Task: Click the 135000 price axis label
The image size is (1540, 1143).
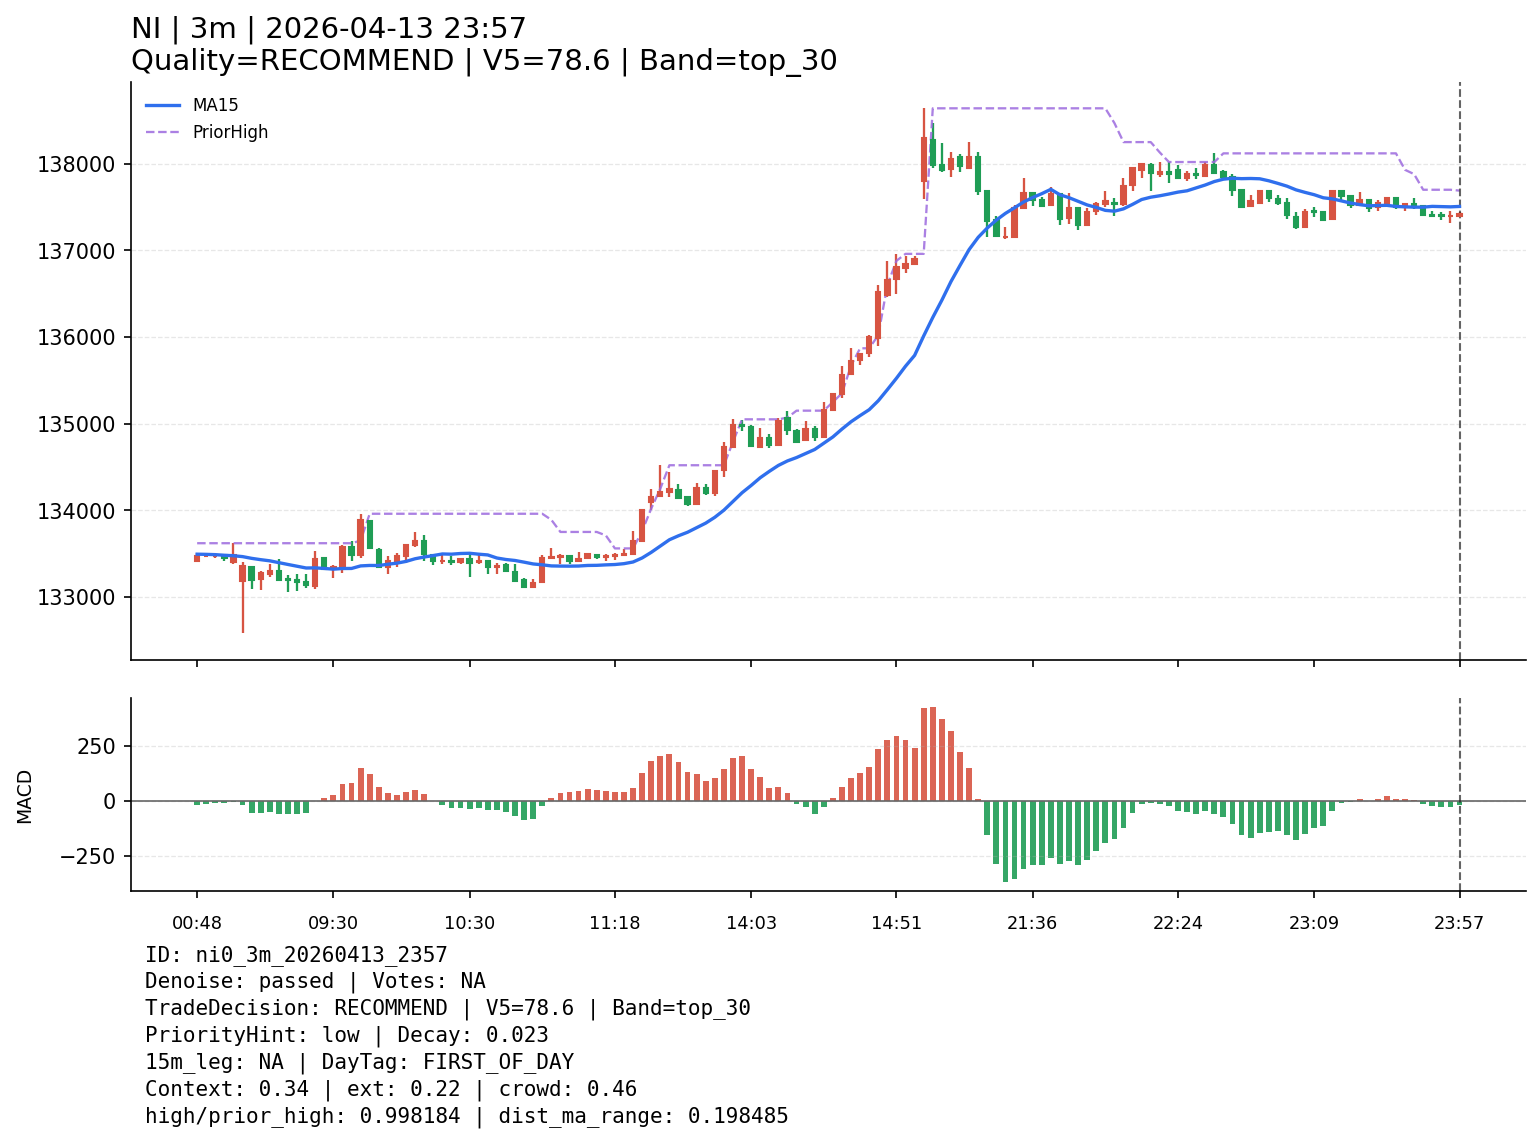Action: [76, 424]
